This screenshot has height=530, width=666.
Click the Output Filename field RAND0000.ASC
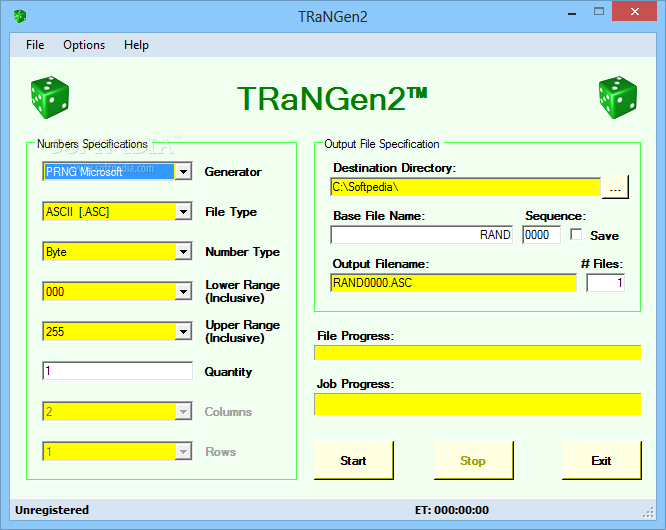pos(454,282)
